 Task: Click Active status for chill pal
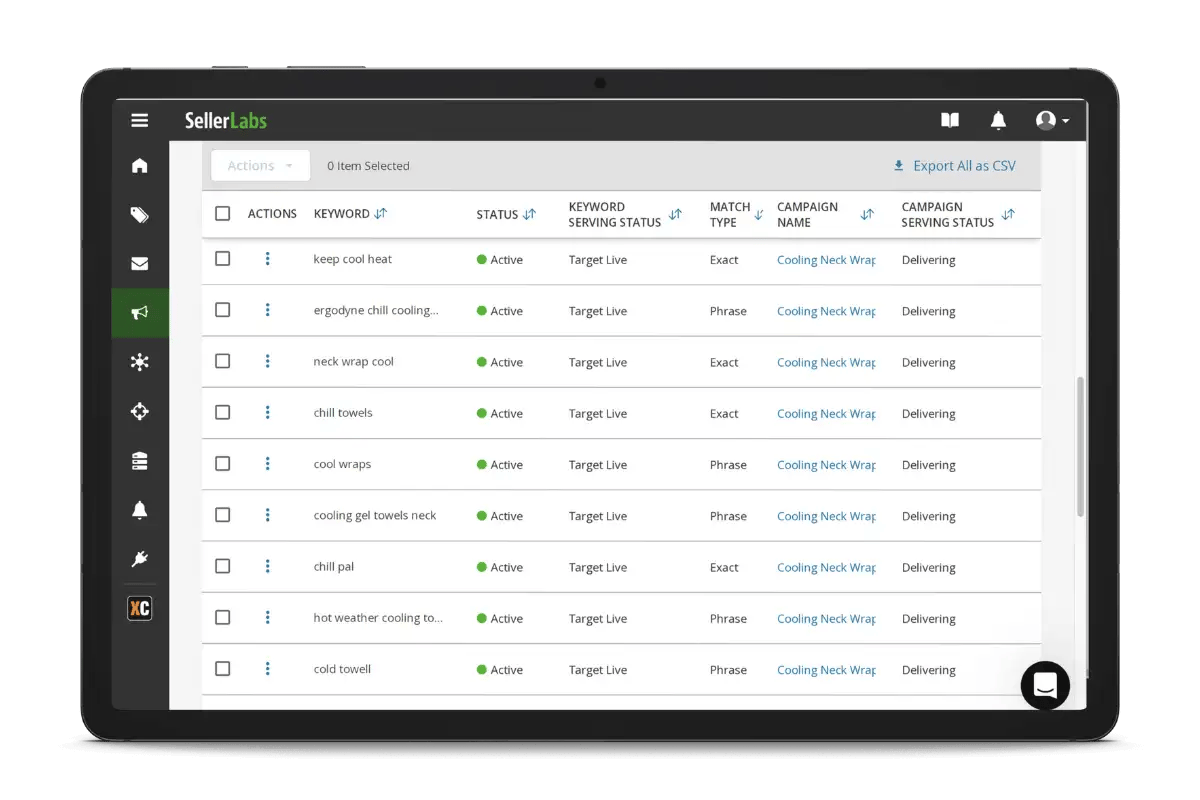pyautogui.click(x=500, y=567)
